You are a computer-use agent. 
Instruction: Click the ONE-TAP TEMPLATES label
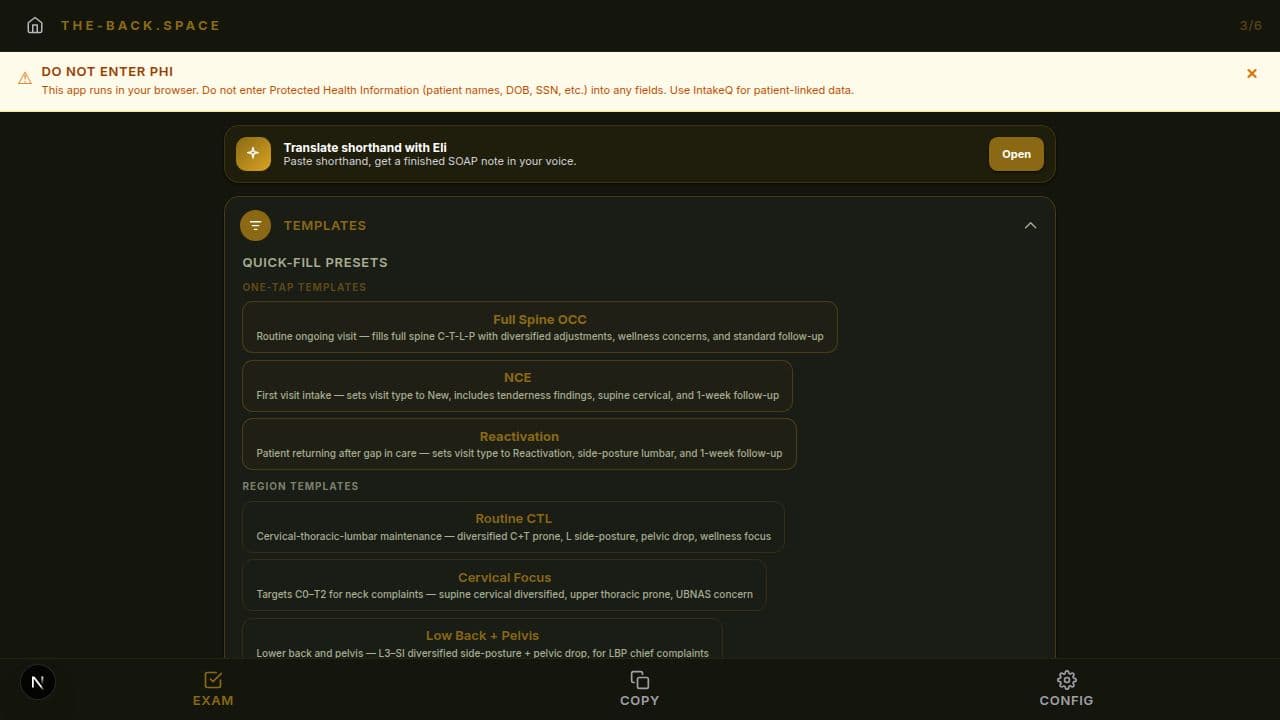304,287
